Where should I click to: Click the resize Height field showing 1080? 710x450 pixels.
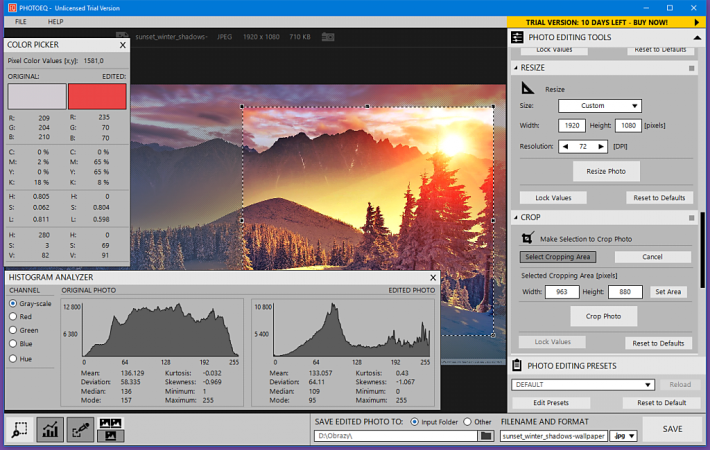click(628, 125)
